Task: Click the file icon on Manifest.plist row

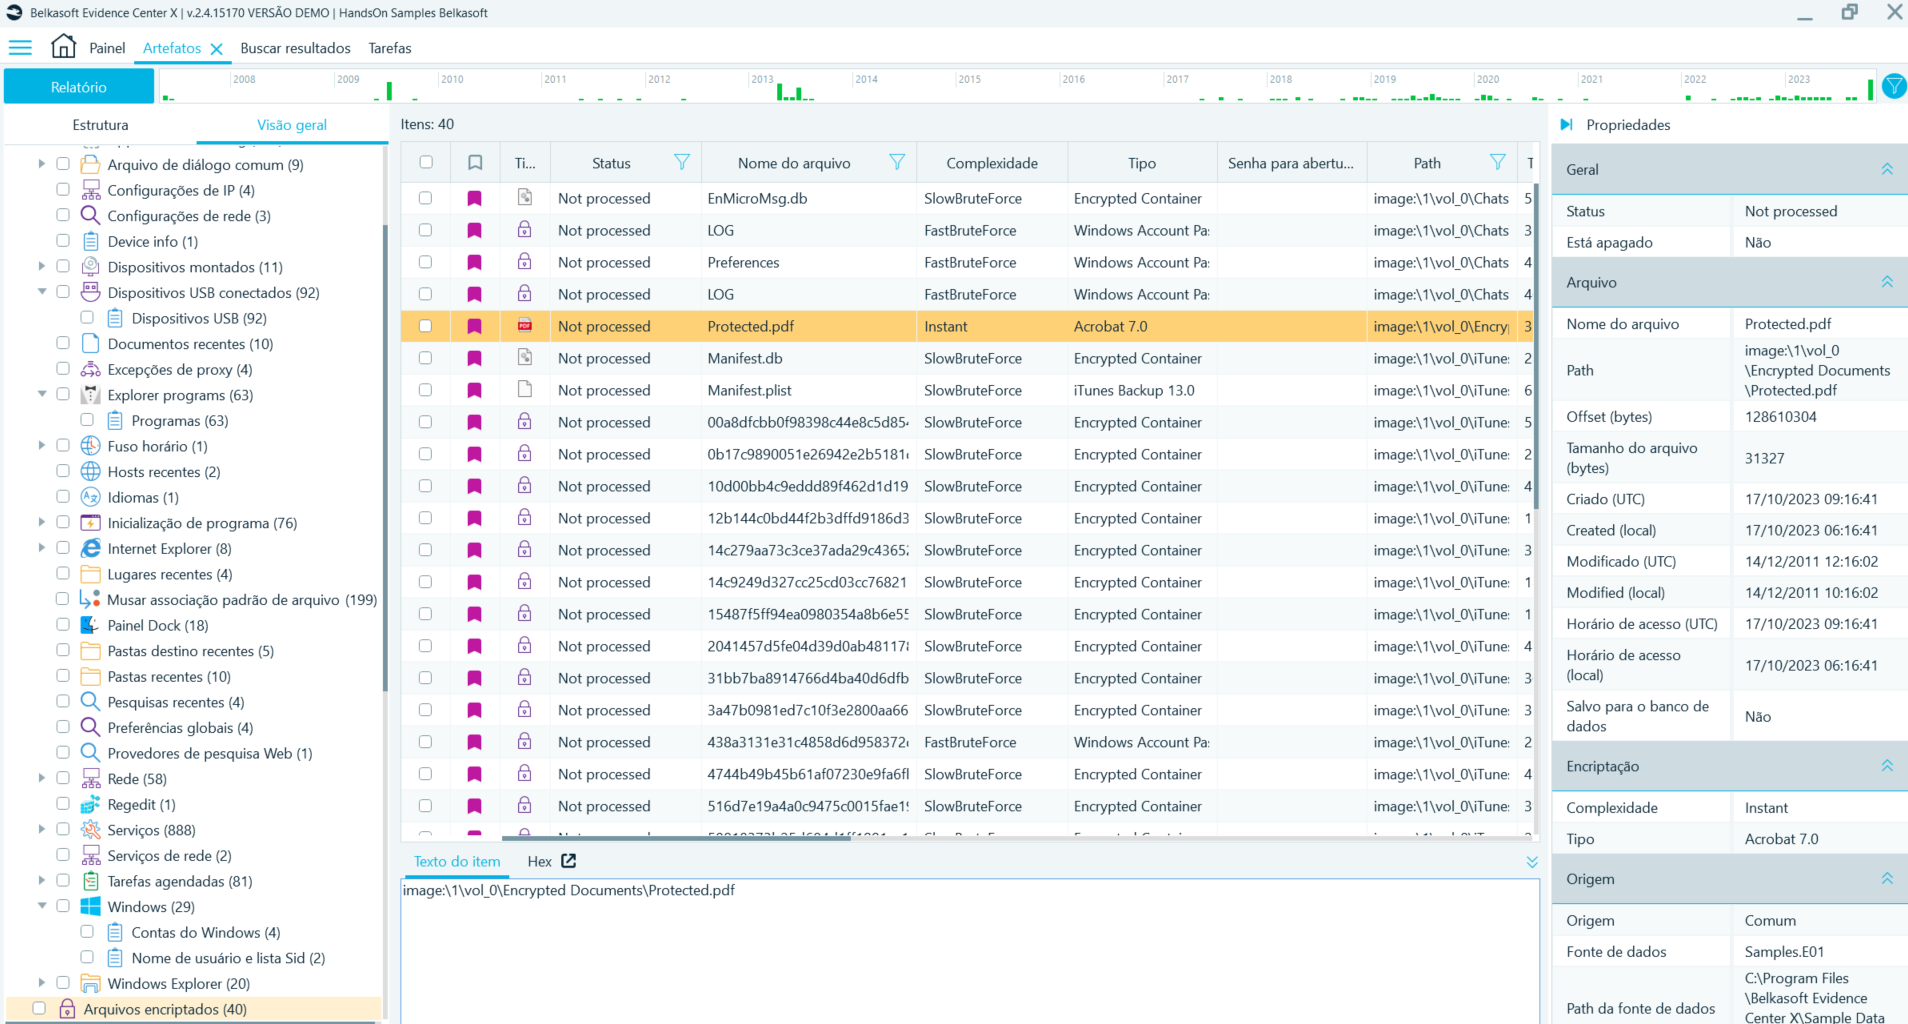Action: [524, 389]
